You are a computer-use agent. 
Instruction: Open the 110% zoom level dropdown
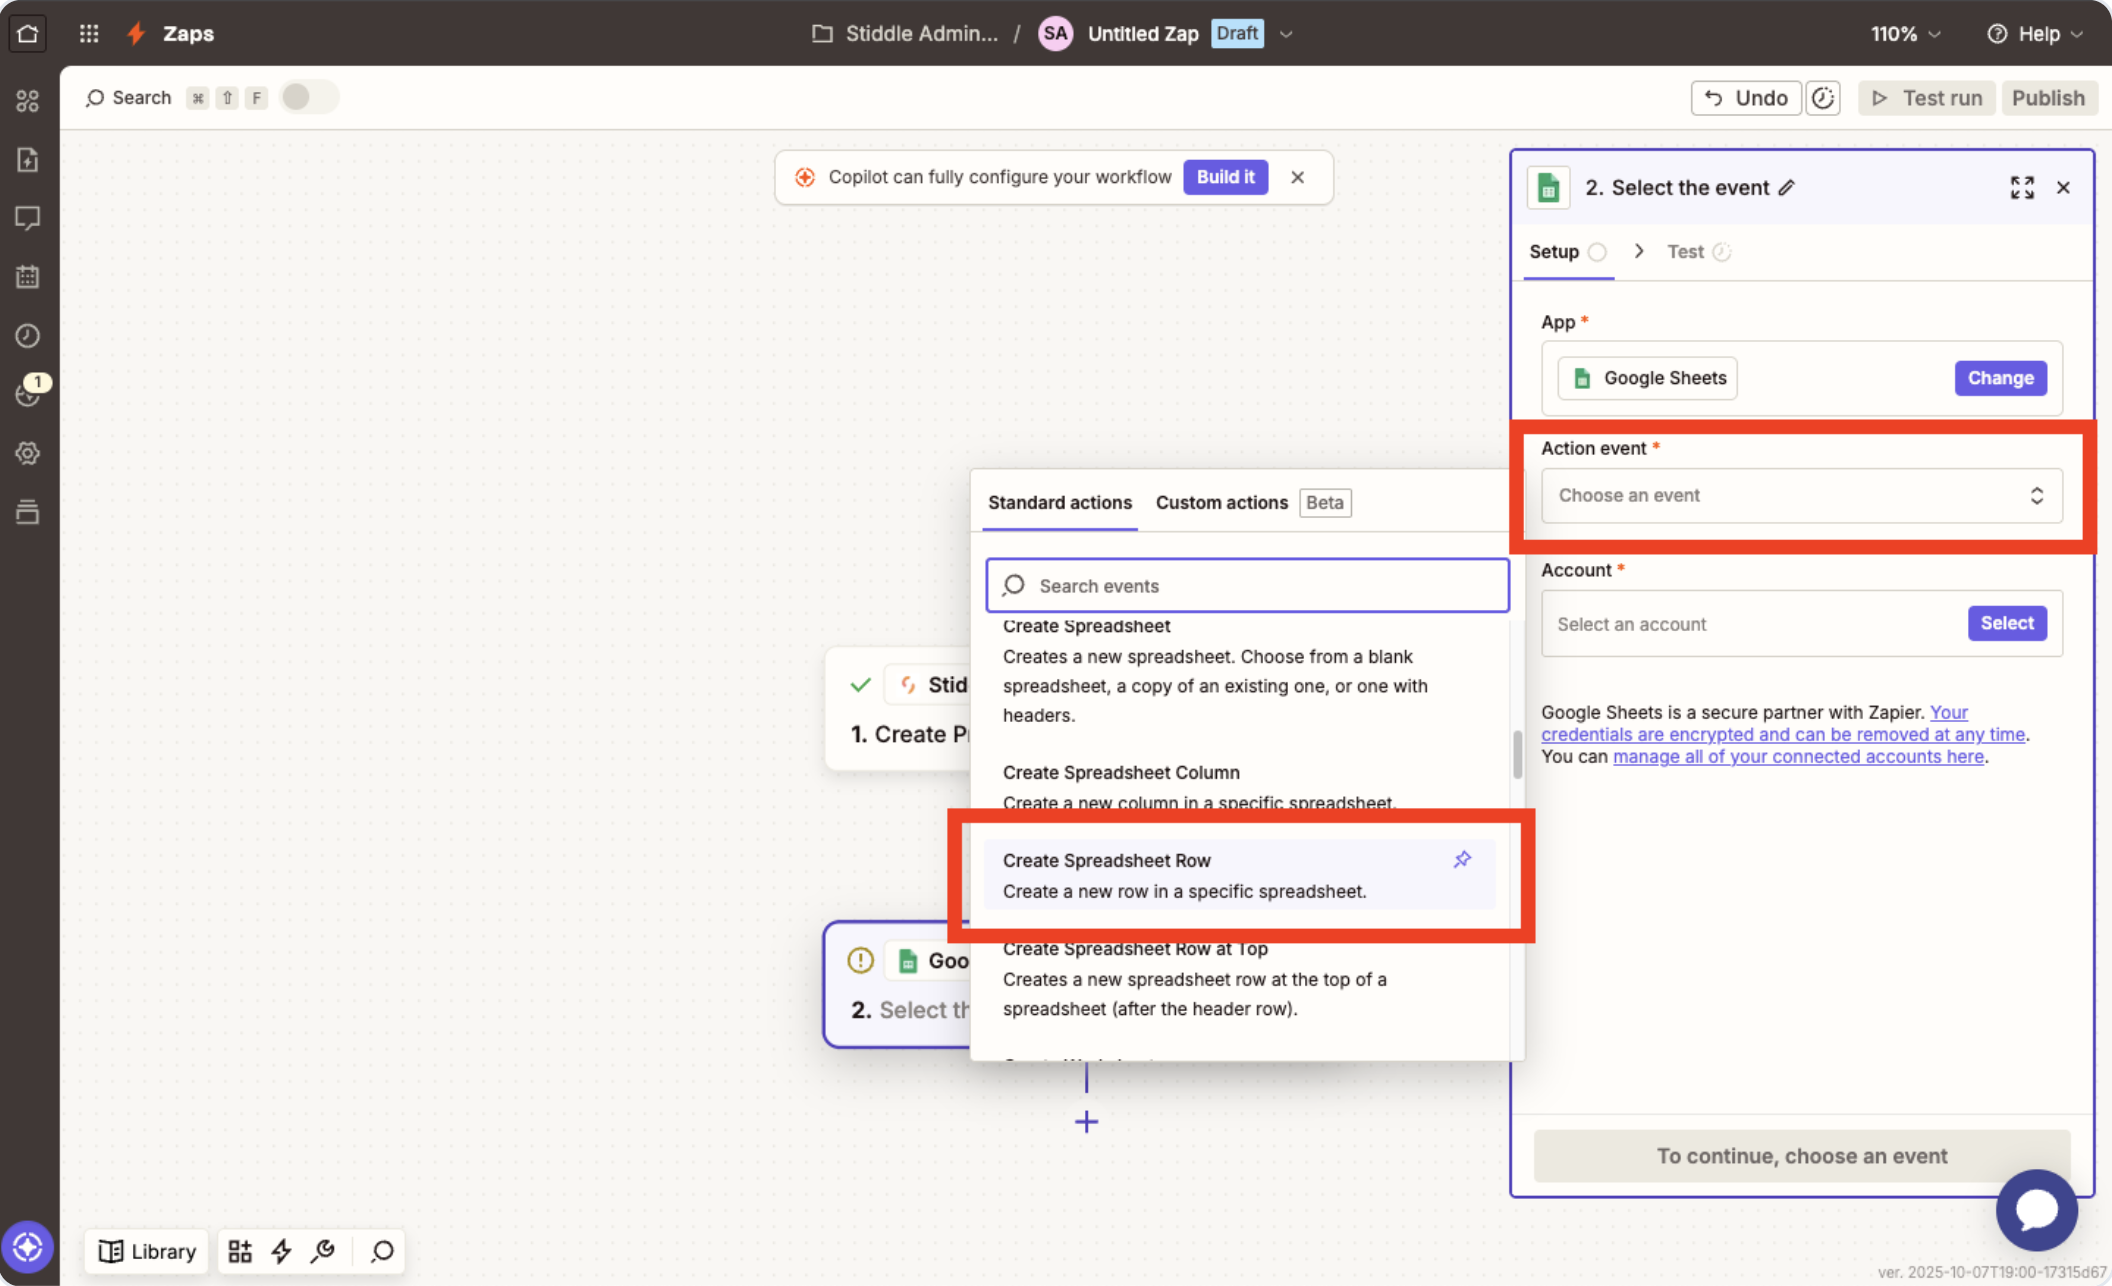point(1905,34)
